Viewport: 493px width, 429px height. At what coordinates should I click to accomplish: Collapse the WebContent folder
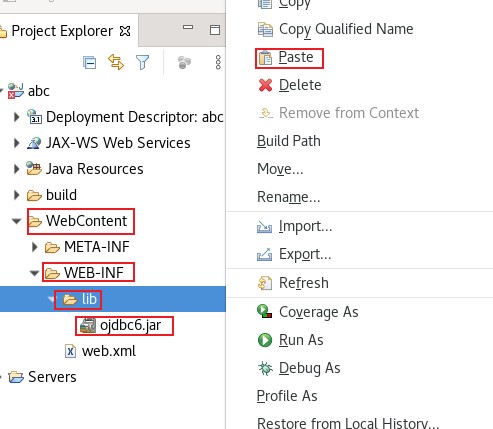click(x=16, y=221)
